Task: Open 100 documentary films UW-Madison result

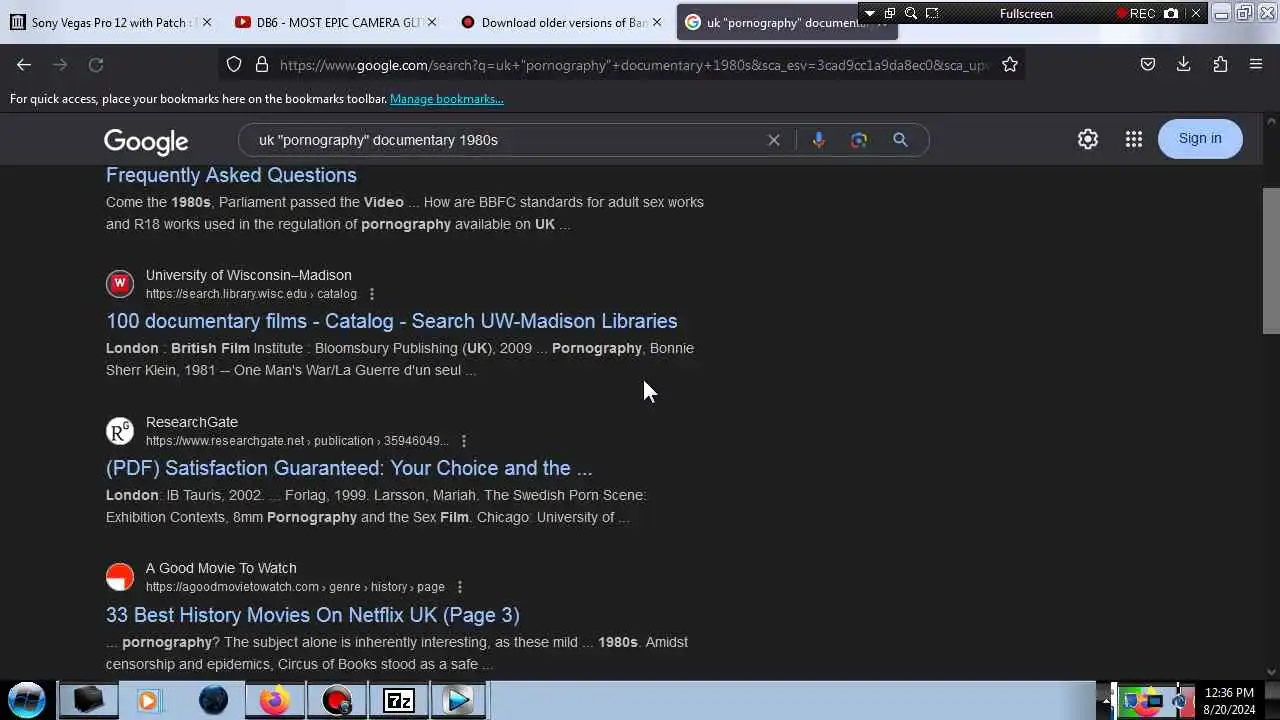Action: point(392,321)
